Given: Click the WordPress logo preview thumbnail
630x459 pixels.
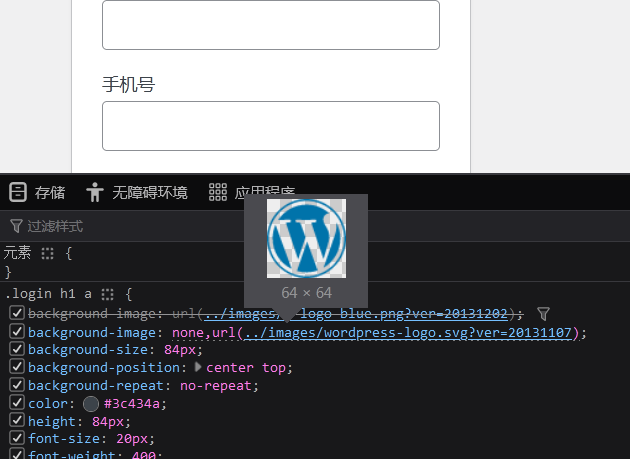Looking at the screenshot, I should pyautogui.click(x=306, y=238).
